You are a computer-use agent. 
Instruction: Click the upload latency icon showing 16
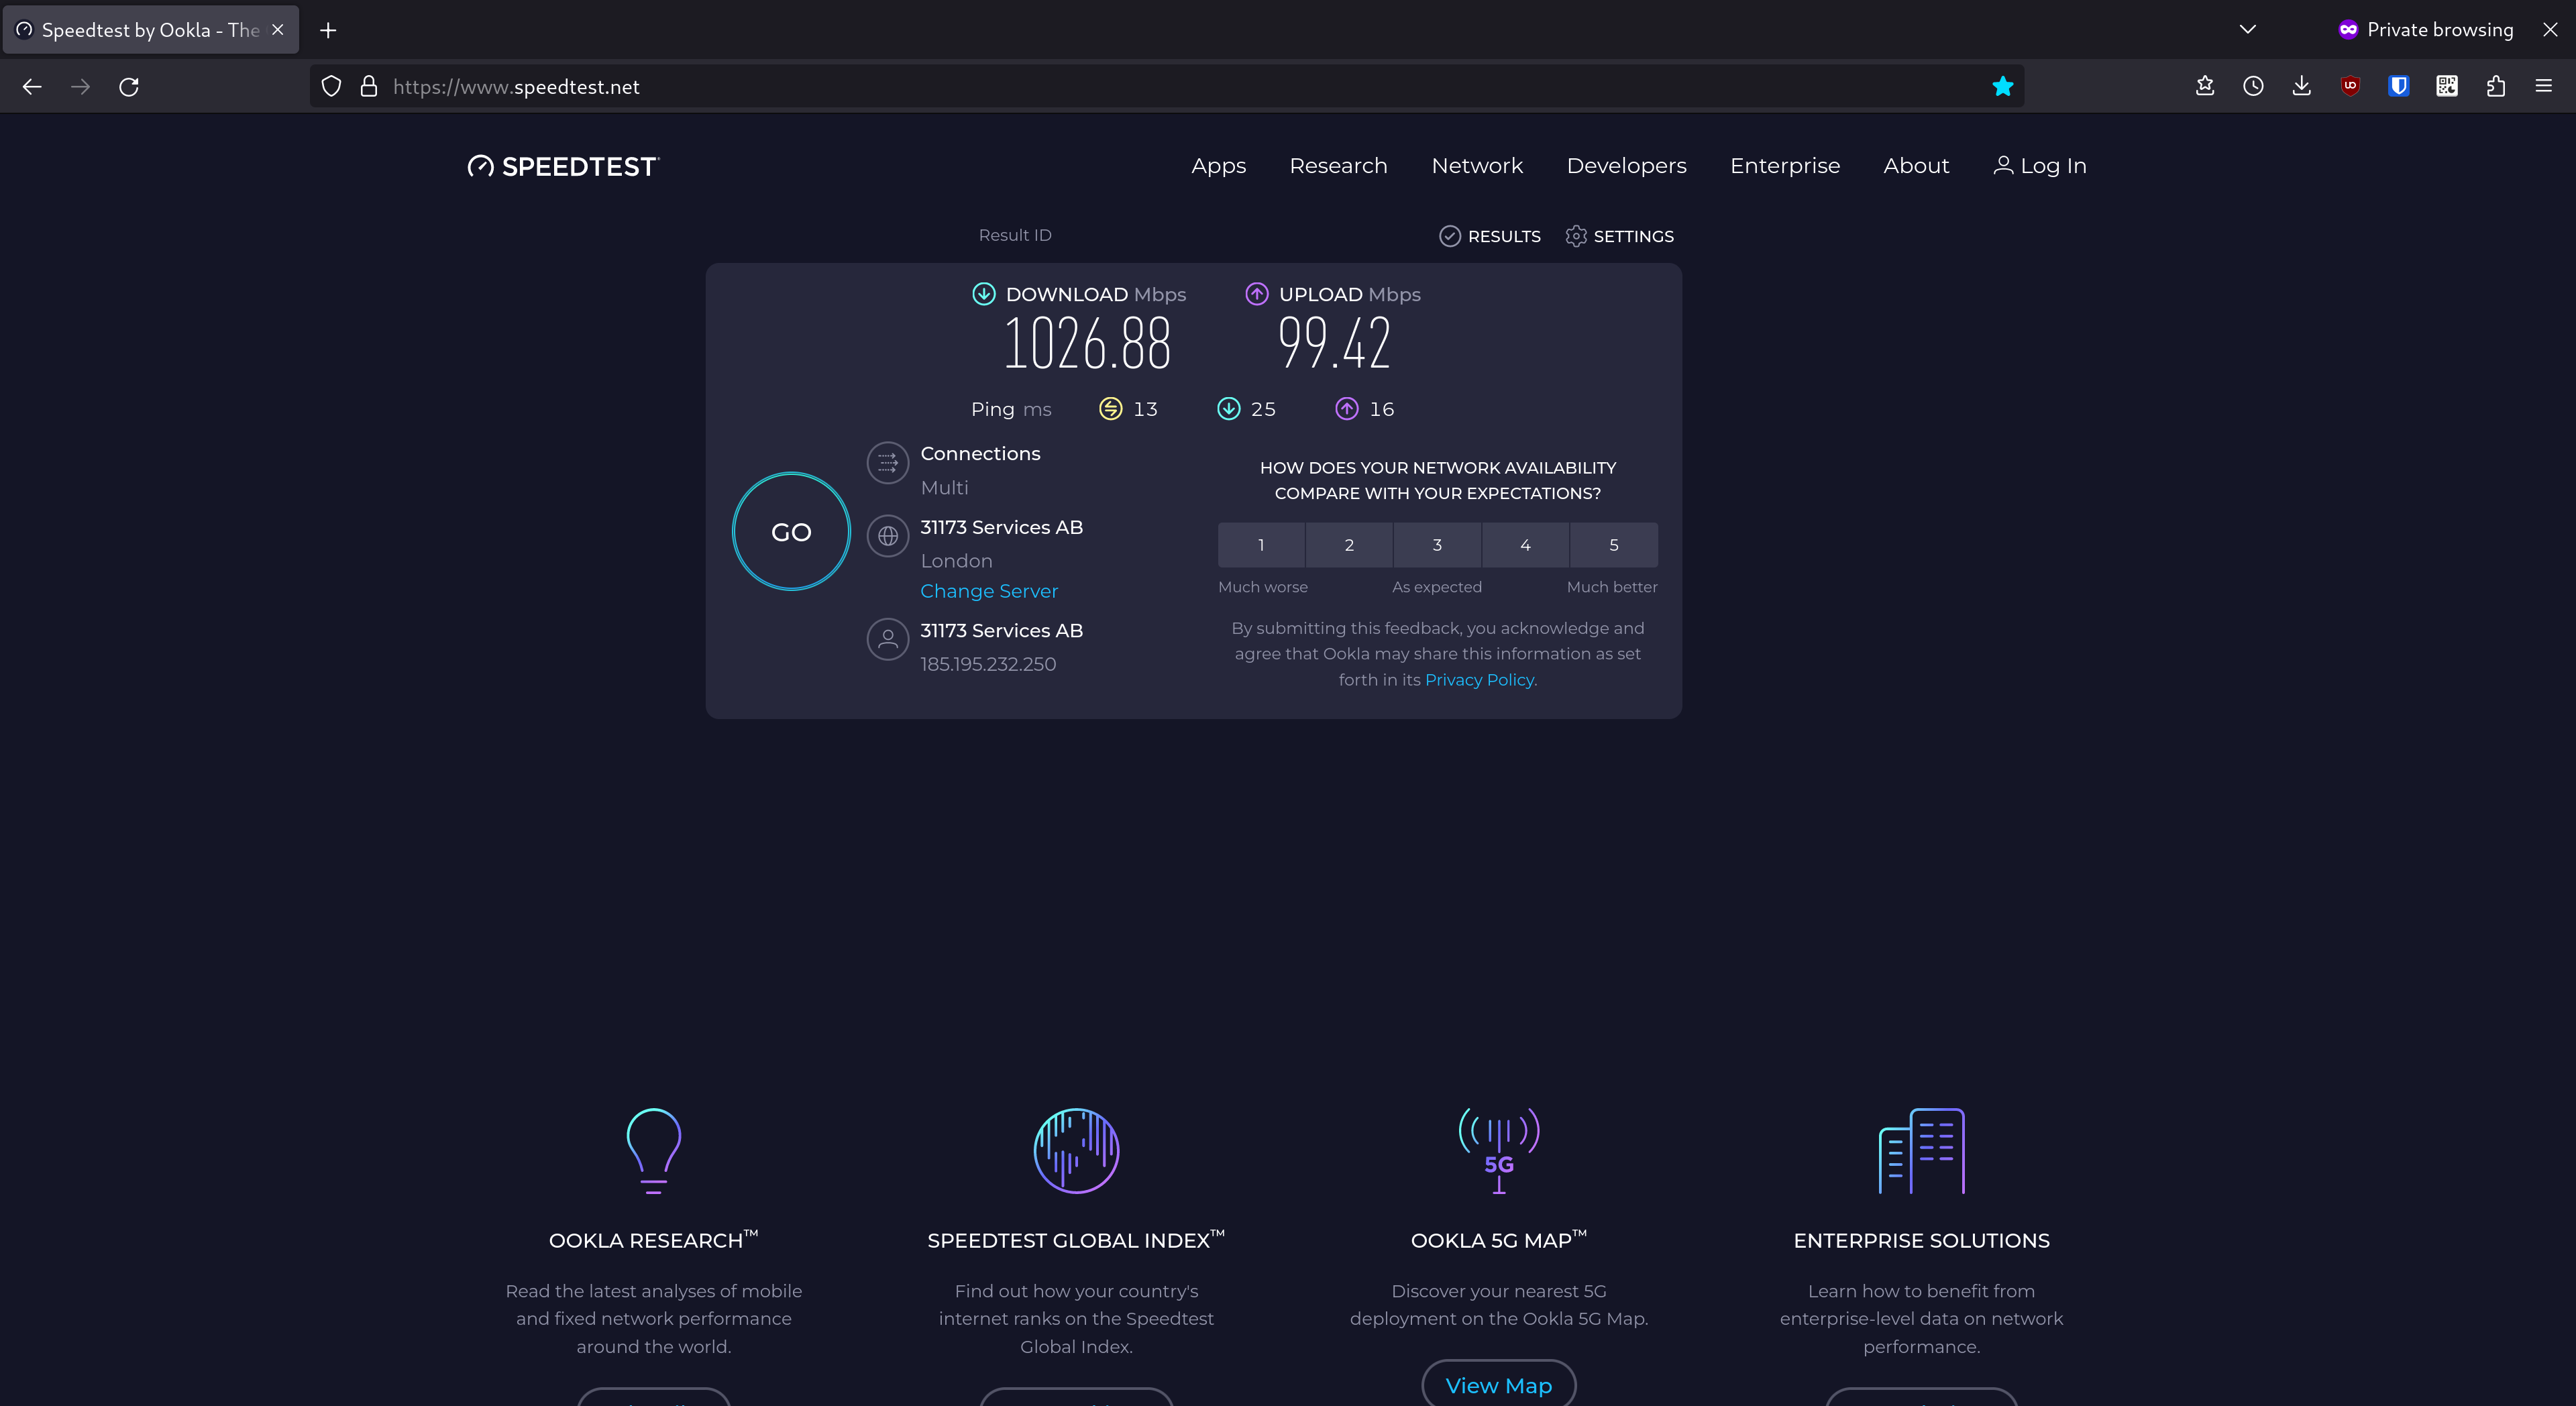(x=1347, y=409)
